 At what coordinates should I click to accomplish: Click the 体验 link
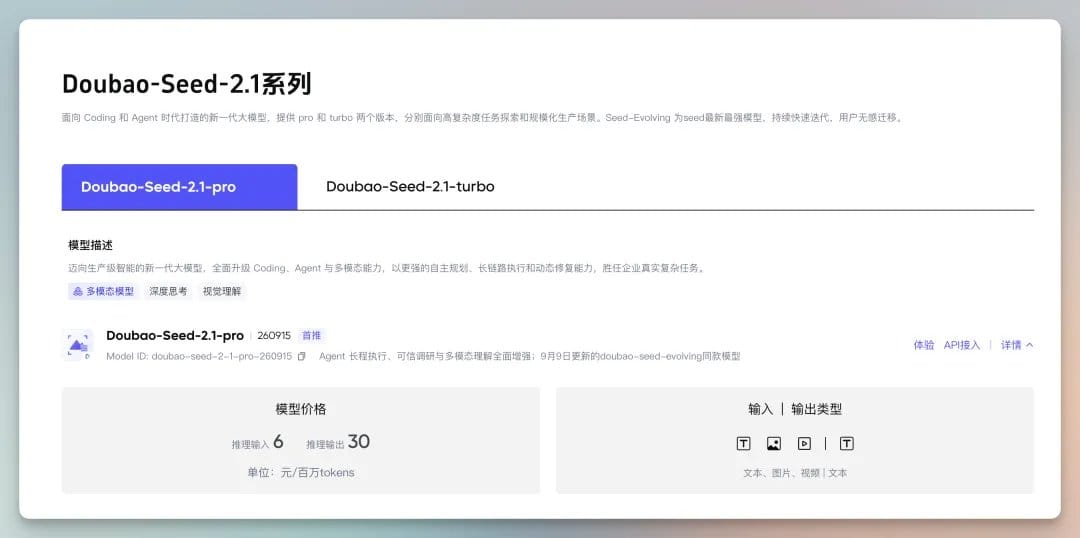[x=924, y=344]
